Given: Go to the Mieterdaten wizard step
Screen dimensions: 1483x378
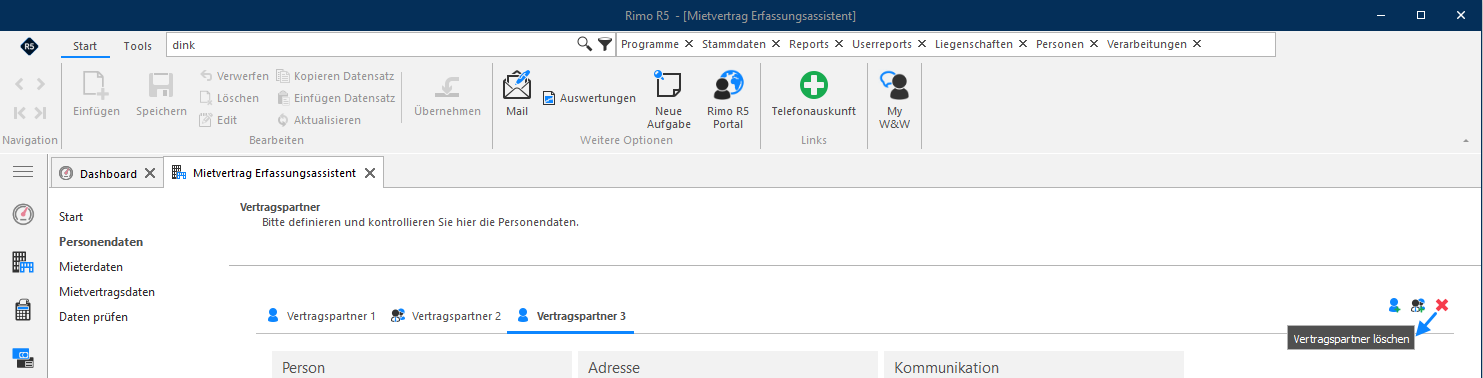Looking at the screenshot, I should tap(91, 266).
